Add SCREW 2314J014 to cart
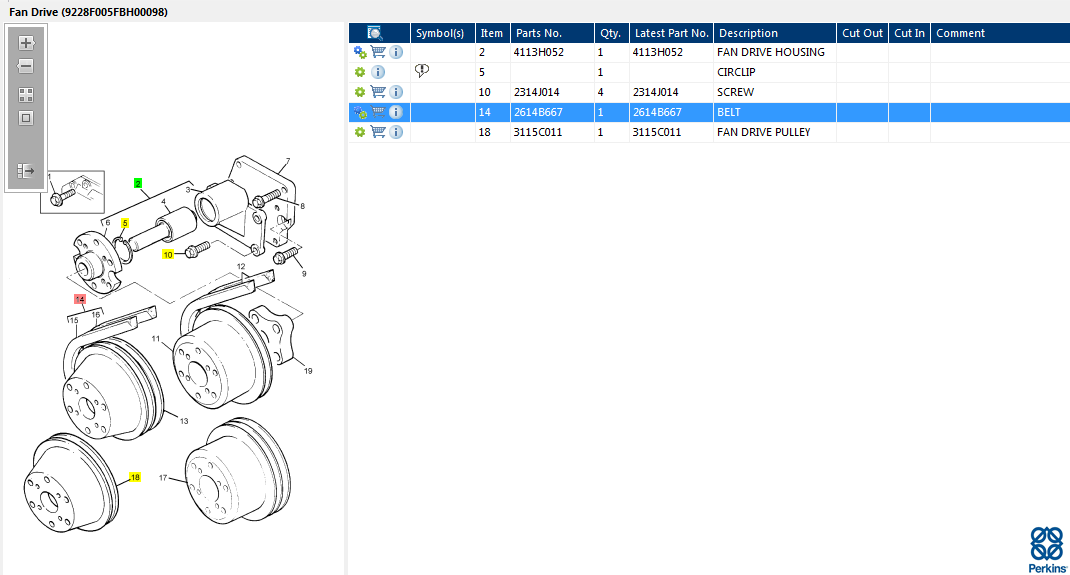The width and height of the screenshot is (1070, 575). click(378, 91)
